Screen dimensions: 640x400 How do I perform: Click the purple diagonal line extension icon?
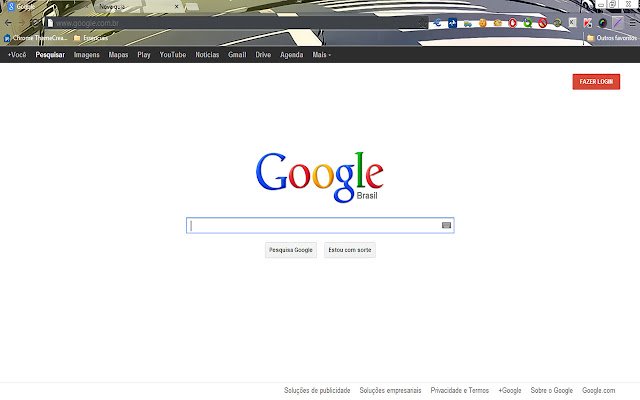[x=618, y=23]
